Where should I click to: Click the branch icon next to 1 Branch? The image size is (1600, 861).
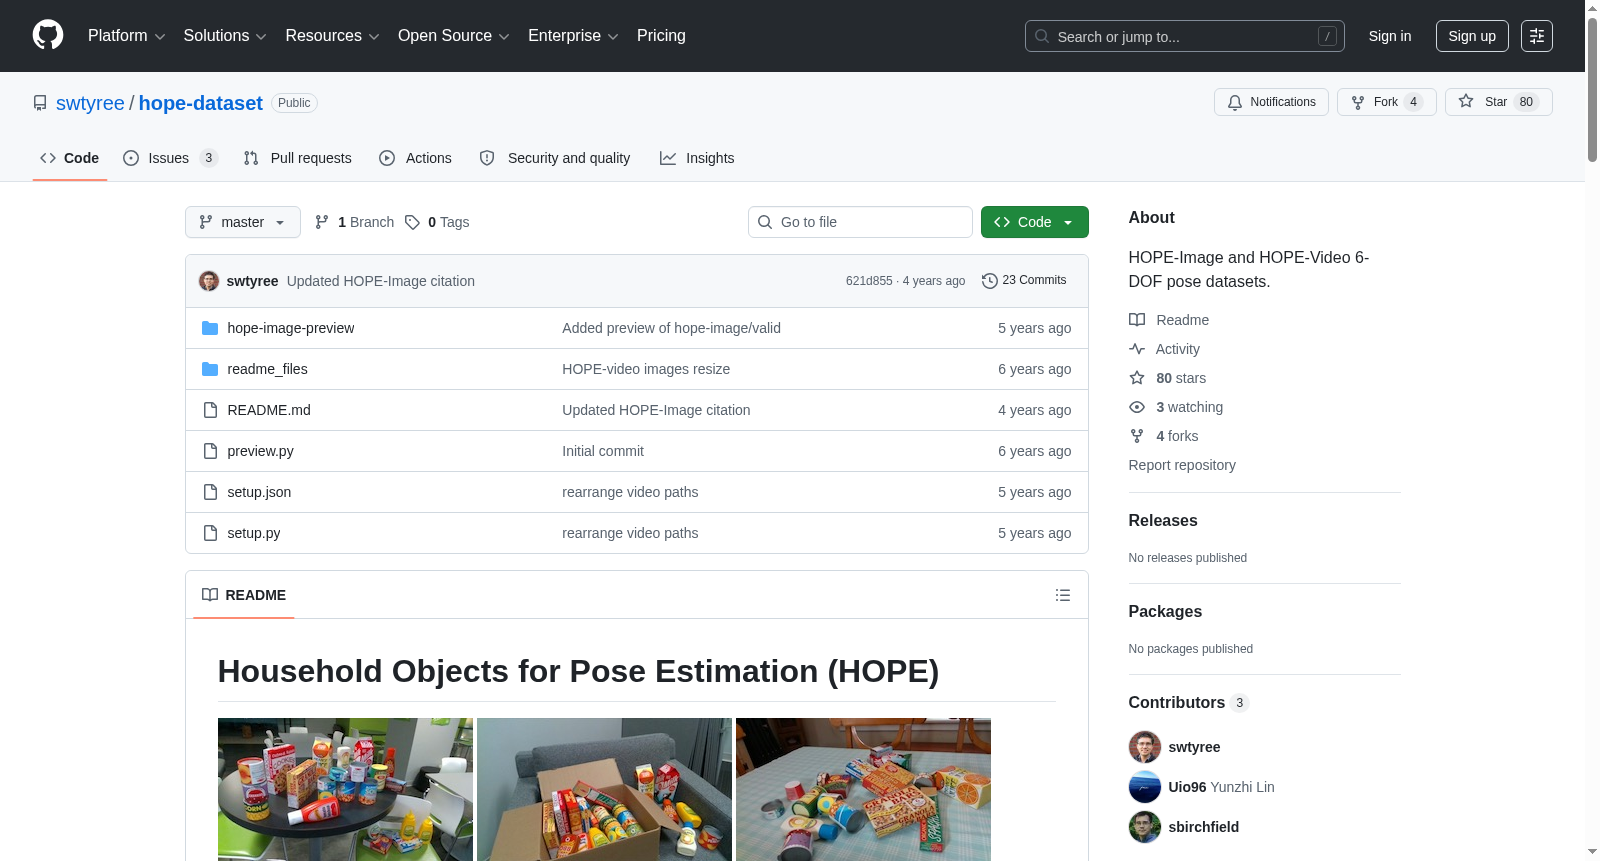(322, 222)
